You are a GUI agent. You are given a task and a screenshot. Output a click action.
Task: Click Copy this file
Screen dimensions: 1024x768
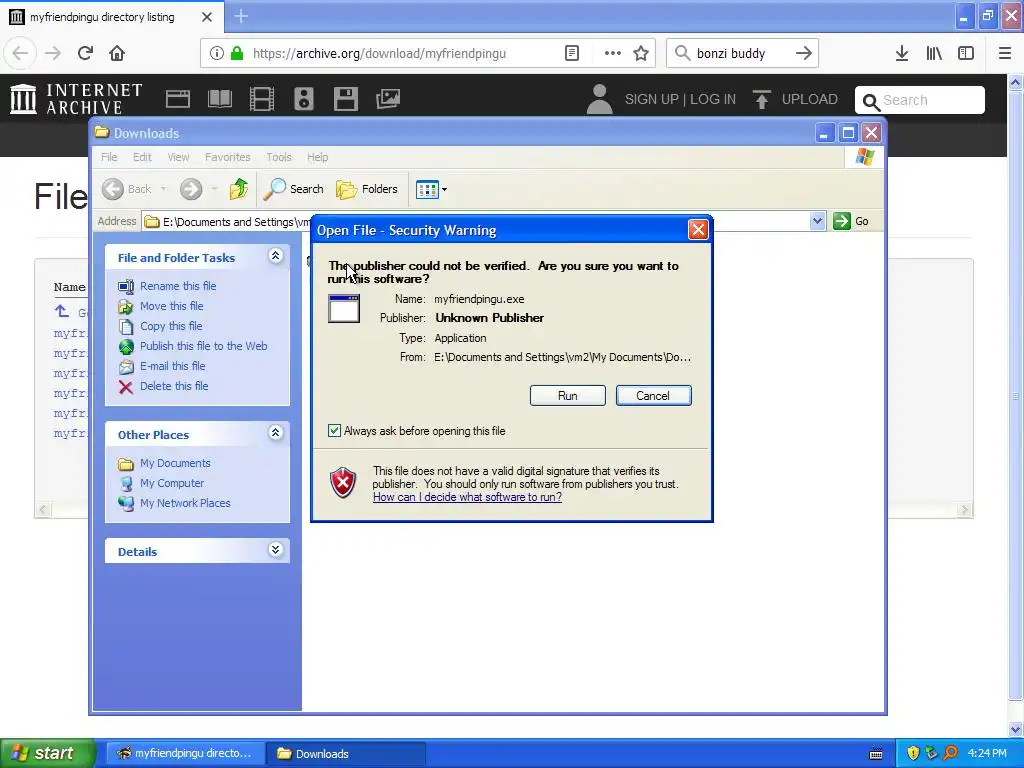coord(171,326)
